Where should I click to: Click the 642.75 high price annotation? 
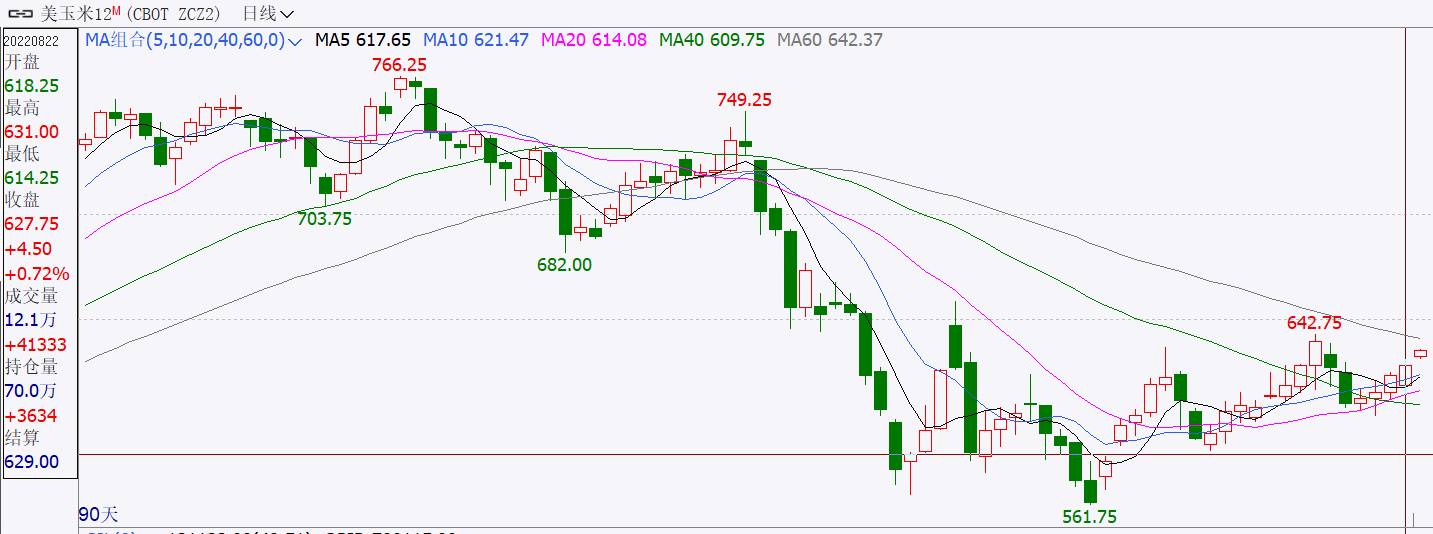[x=1314, y=323]
